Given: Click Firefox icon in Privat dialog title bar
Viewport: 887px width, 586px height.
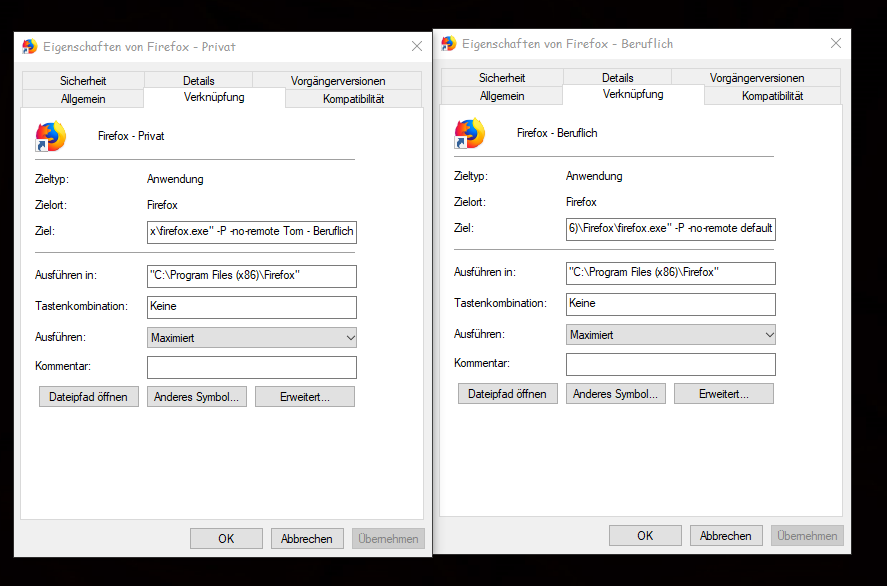Looking at the screenshot, I should click(x=29, y=46).
